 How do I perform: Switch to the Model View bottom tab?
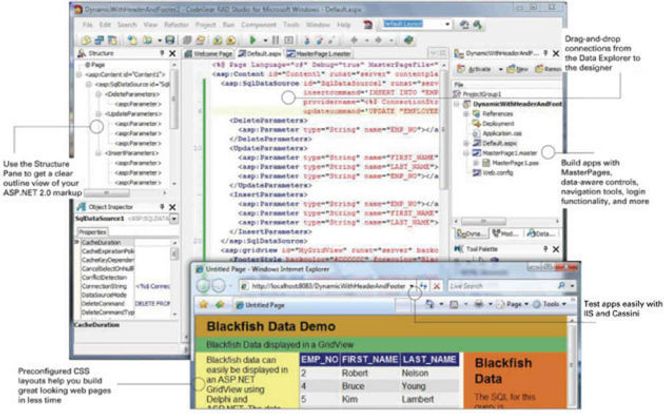(x=506, y=233)
